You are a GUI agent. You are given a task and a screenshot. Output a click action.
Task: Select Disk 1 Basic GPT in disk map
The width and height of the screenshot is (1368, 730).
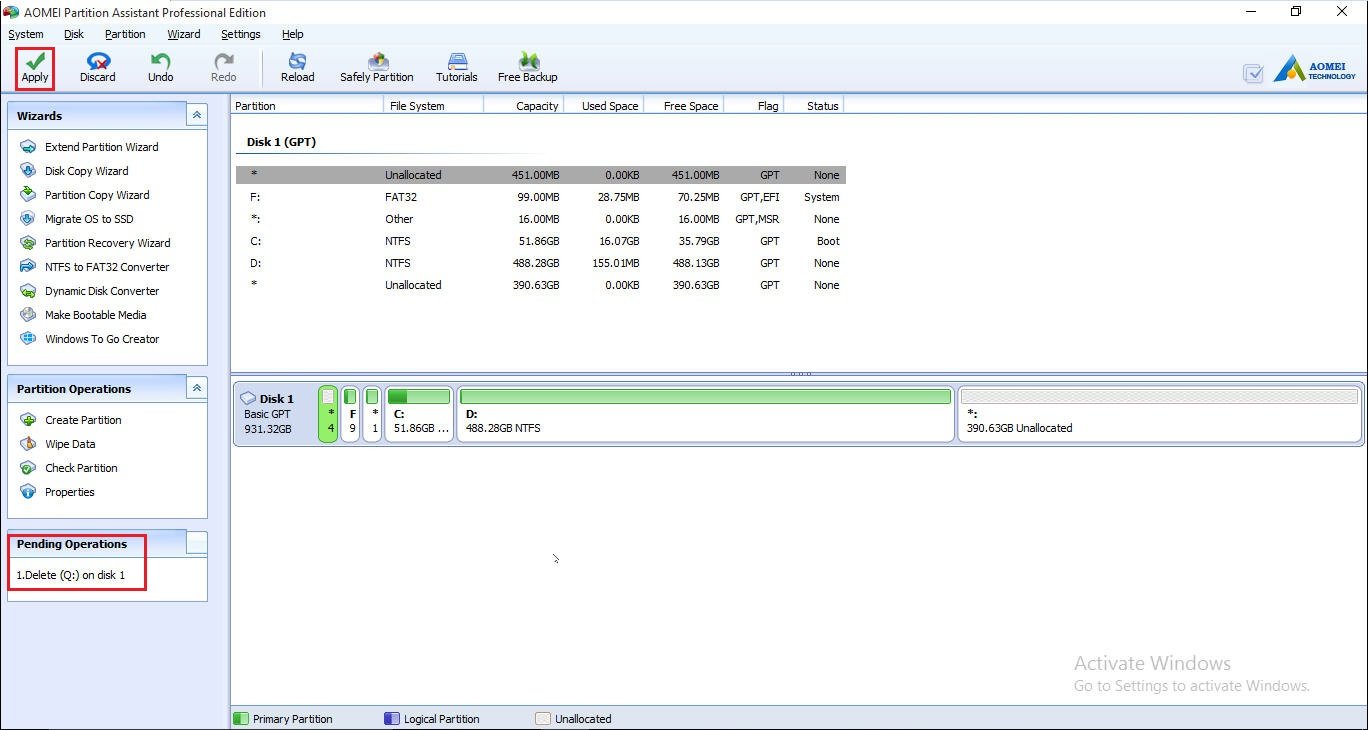point(274,414)
